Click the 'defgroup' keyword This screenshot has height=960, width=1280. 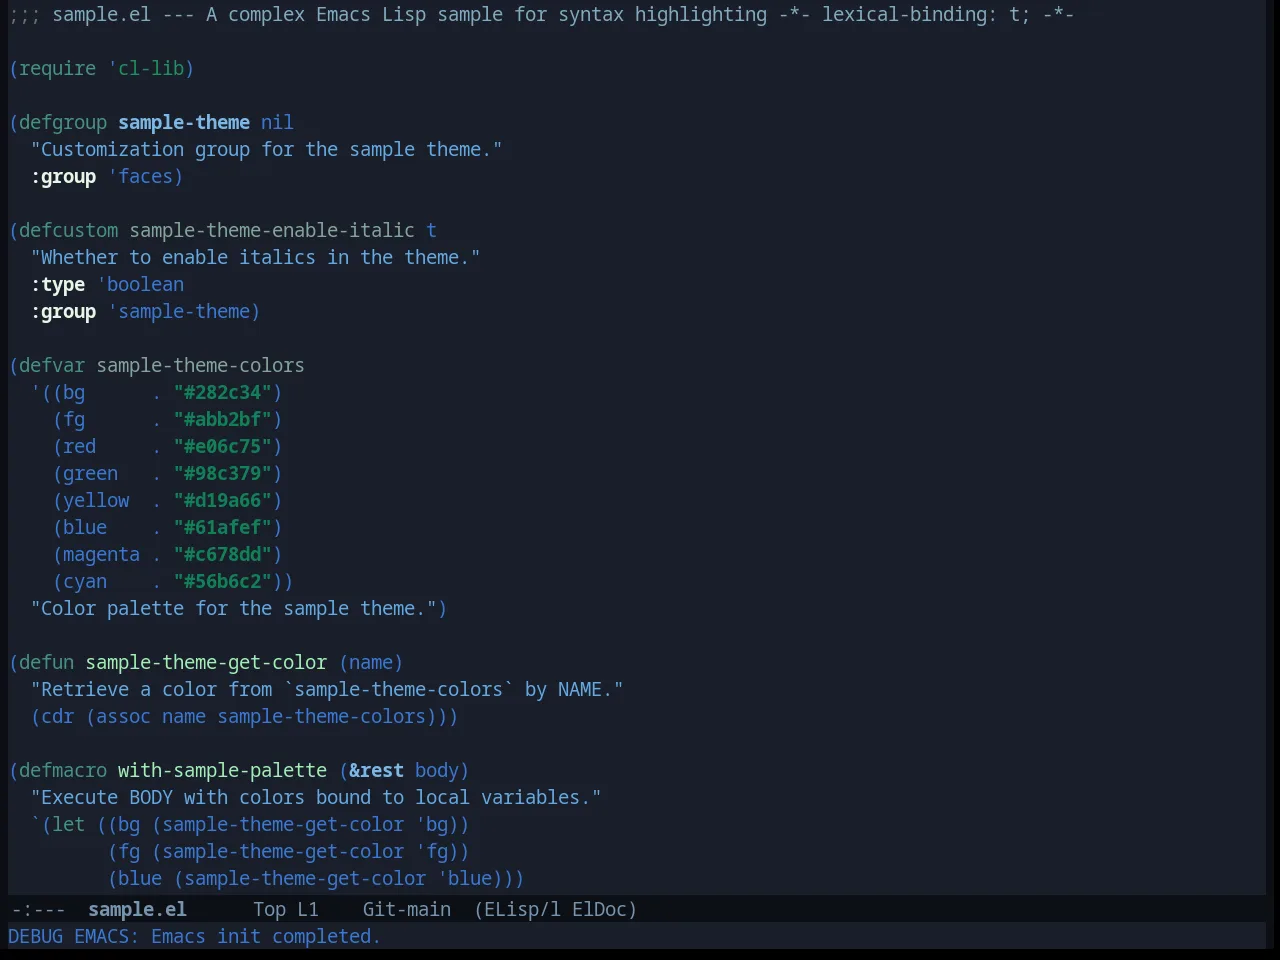[63, 122]
